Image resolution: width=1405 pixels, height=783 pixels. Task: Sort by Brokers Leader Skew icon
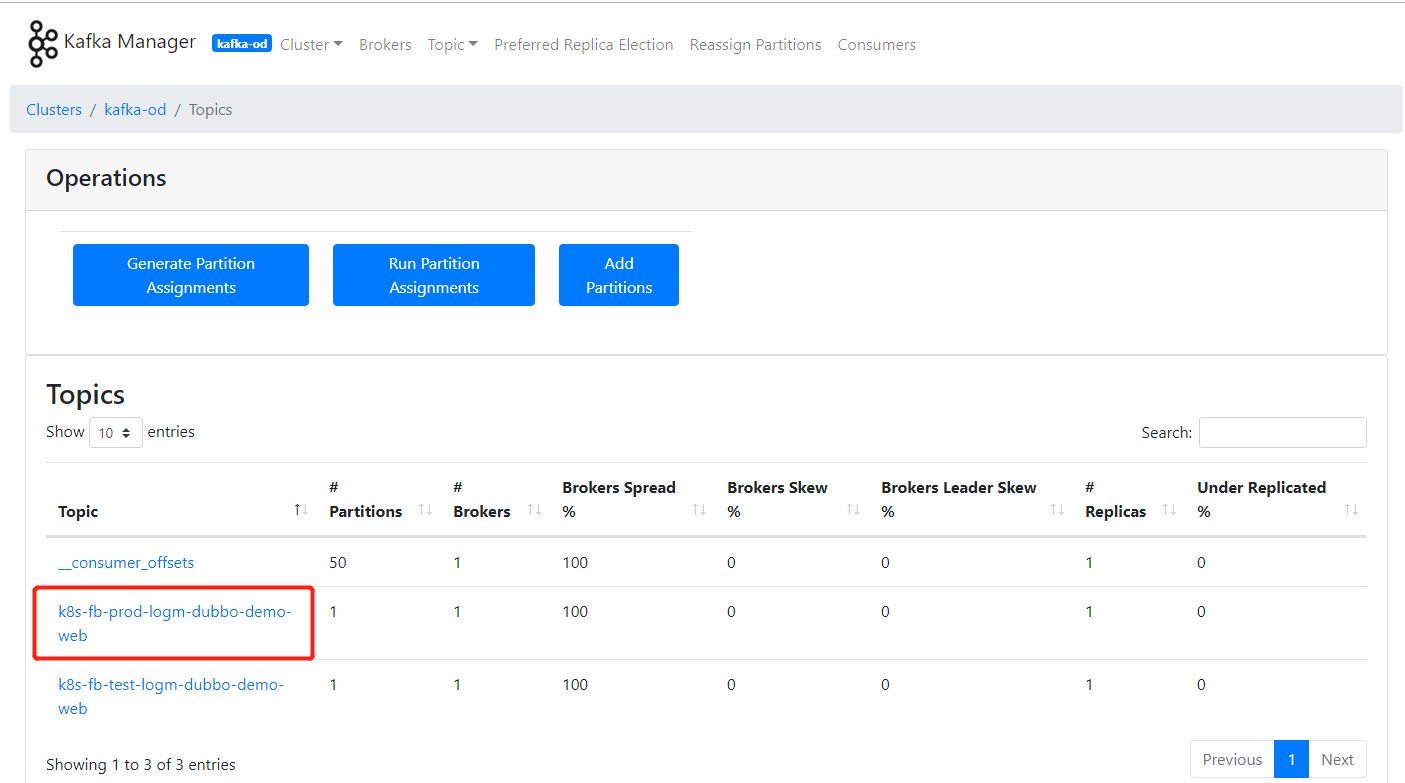tap(1057, 510)
